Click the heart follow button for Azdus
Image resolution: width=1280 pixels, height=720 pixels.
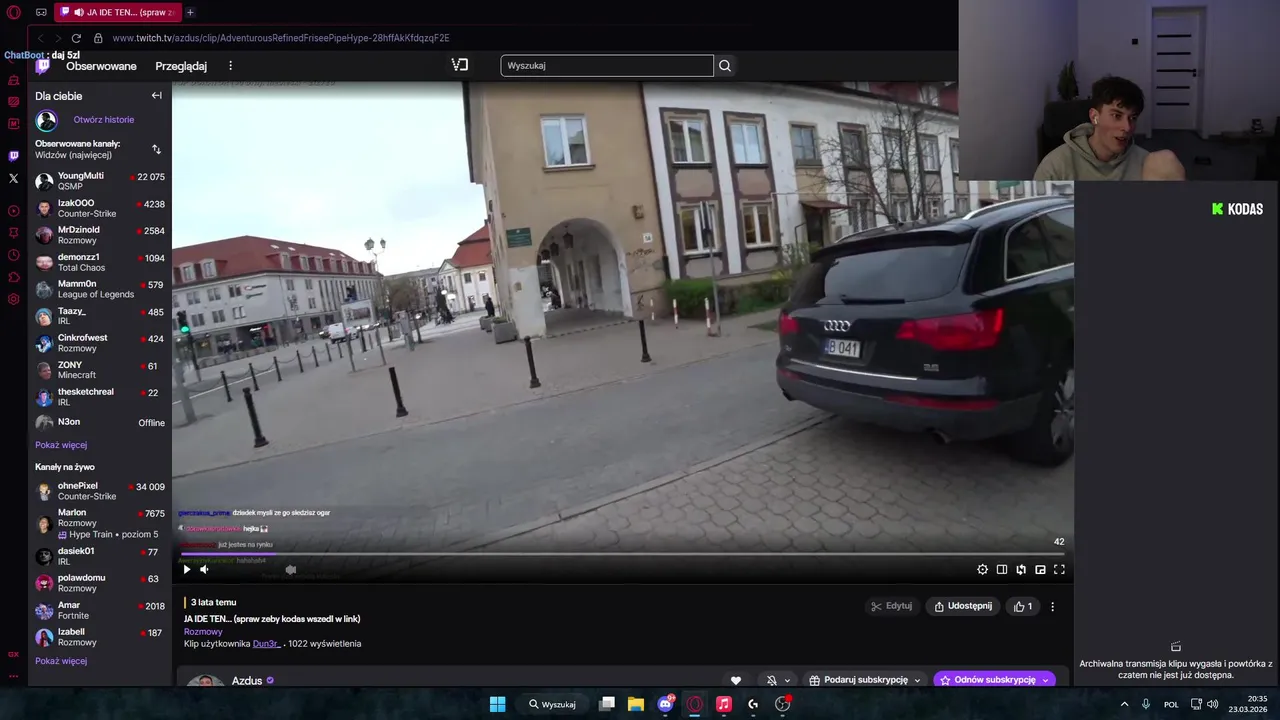coord(736,680)
